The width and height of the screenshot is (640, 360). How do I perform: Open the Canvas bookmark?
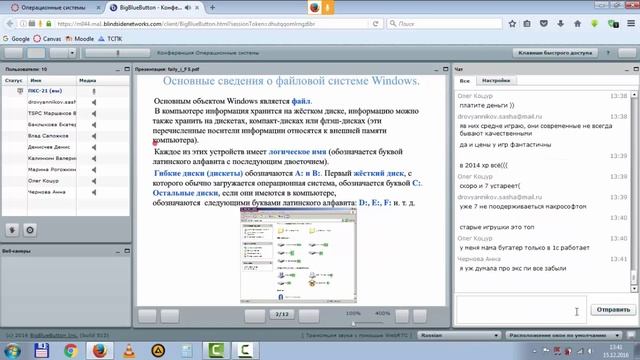pos(47,39)
